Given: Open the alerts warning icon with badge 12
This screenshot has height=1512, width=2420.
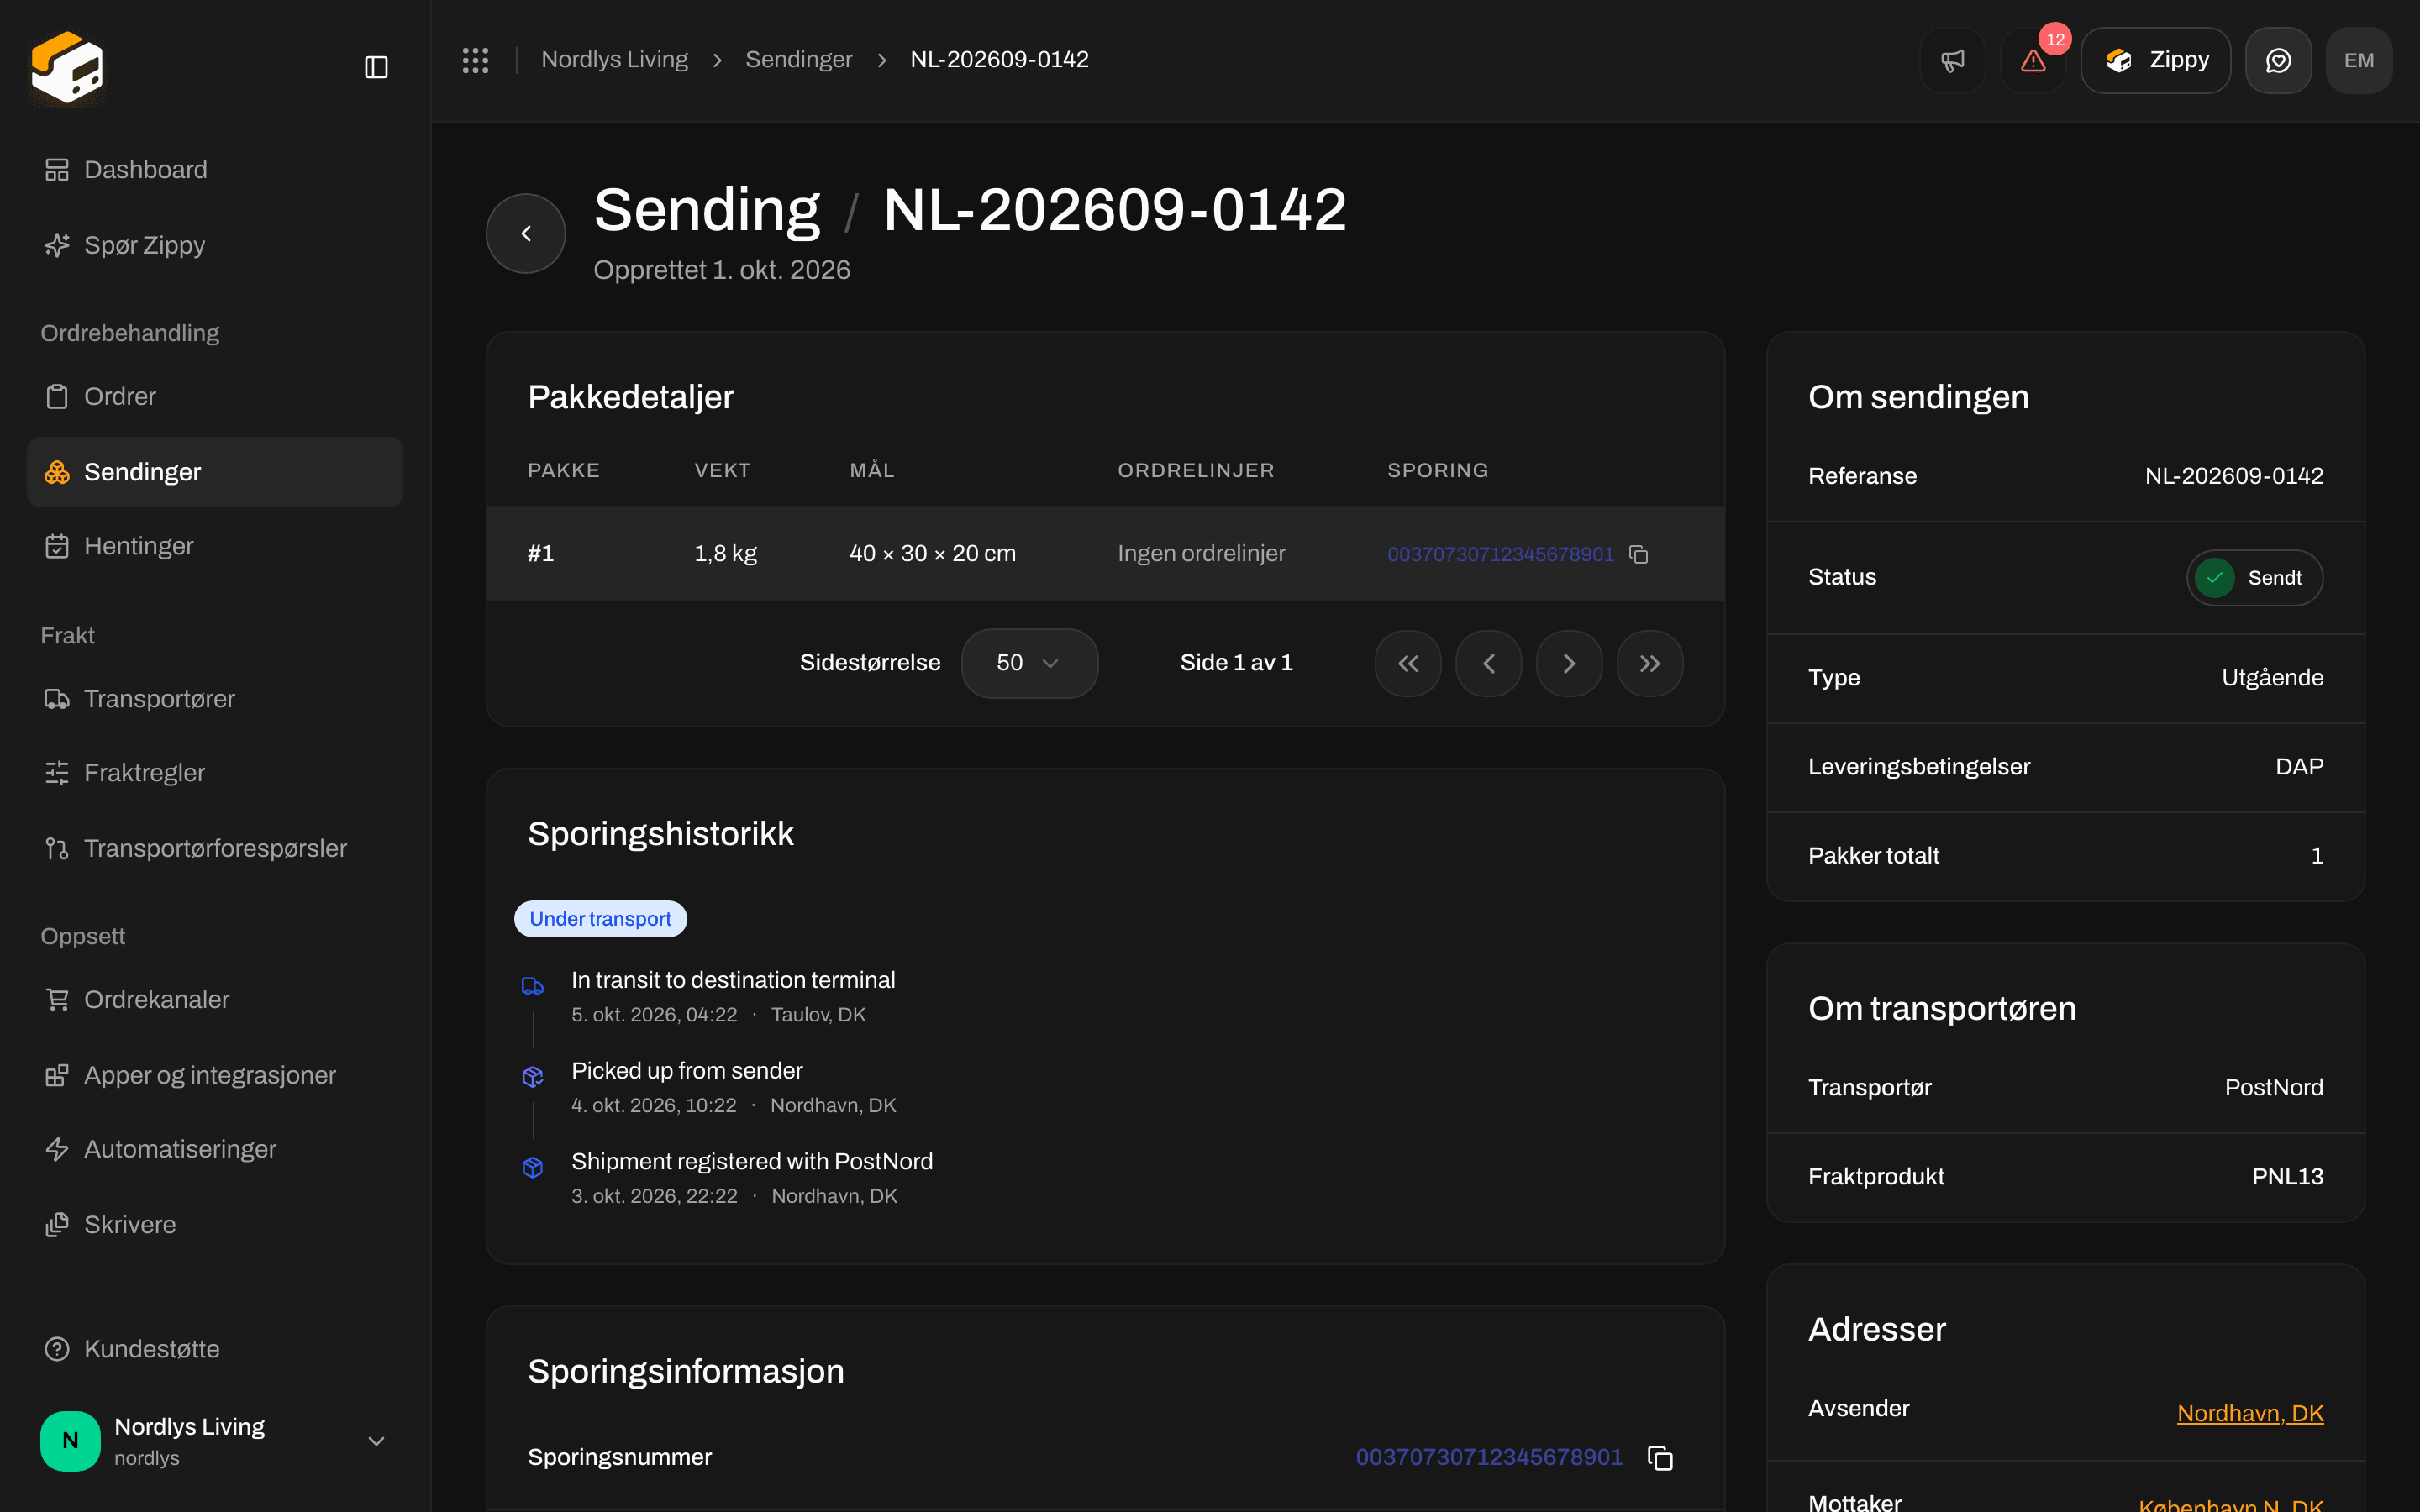Looking at the screenshot, I should (2033, 60).
